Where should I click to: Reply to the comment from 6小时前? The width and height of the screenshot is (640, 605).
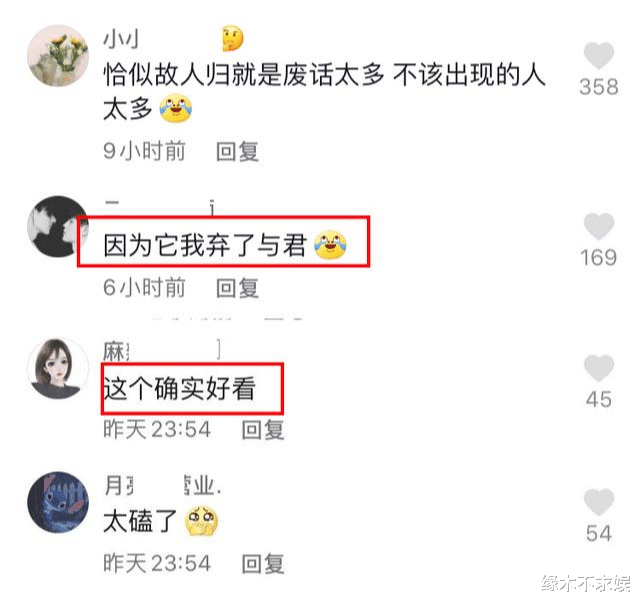(237, 288)
